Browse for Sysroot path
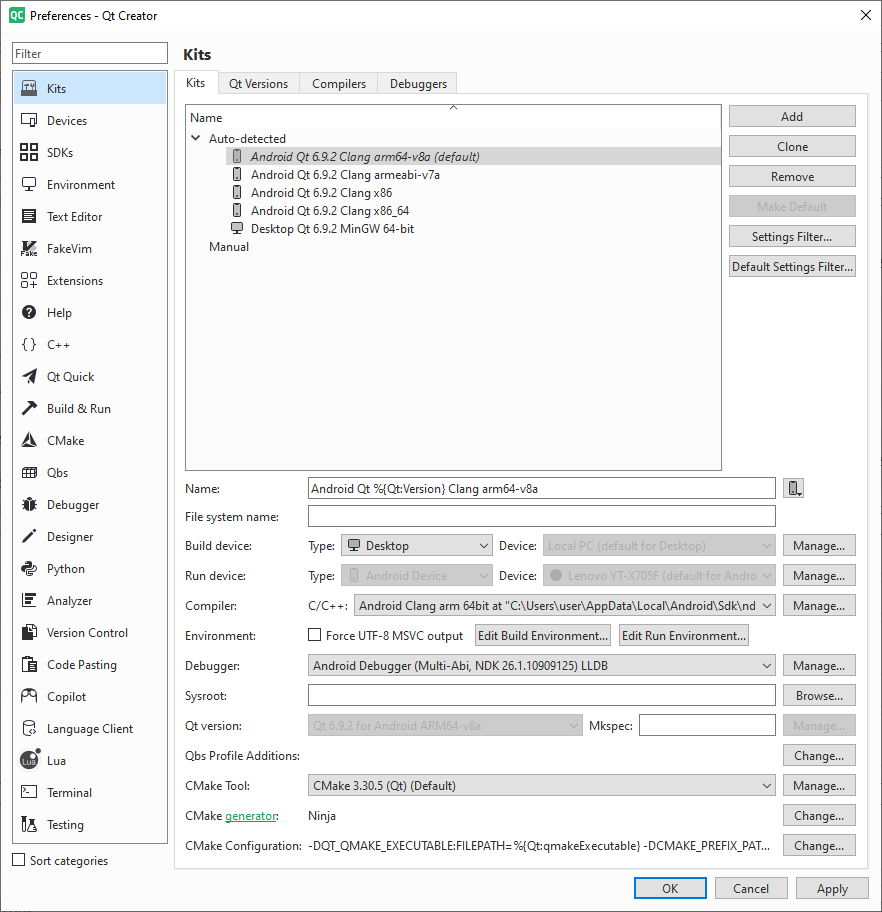This screenshot has height=912, width=882. [x=819, y=696]
